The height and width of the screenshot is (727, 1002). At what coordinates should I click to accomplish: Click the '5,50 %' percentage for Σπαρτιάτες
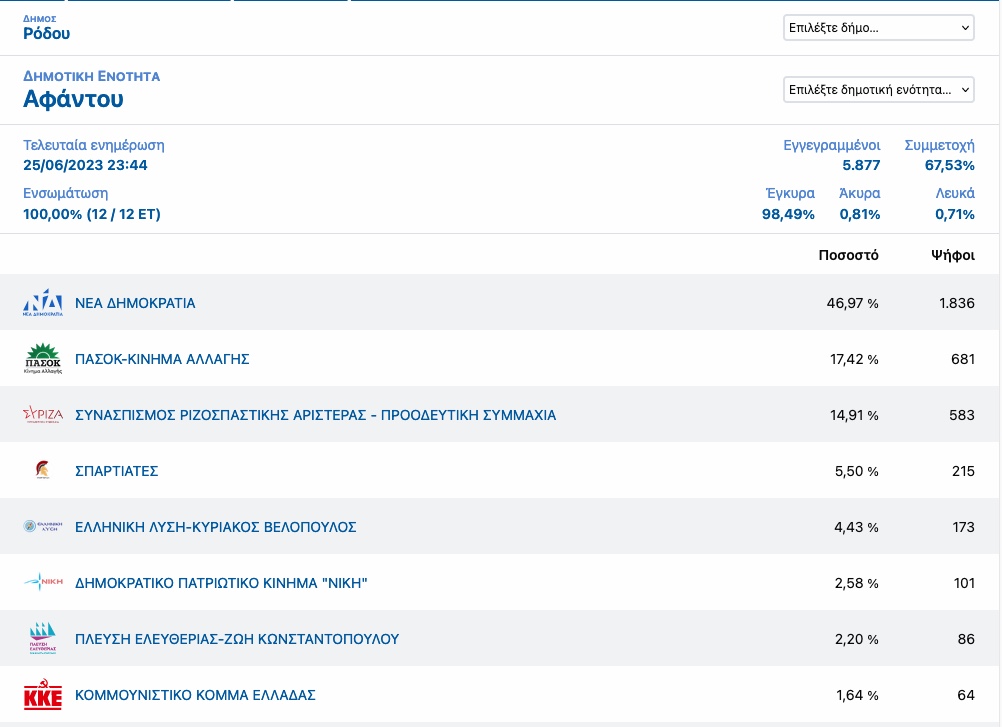[x=856, y=471]
